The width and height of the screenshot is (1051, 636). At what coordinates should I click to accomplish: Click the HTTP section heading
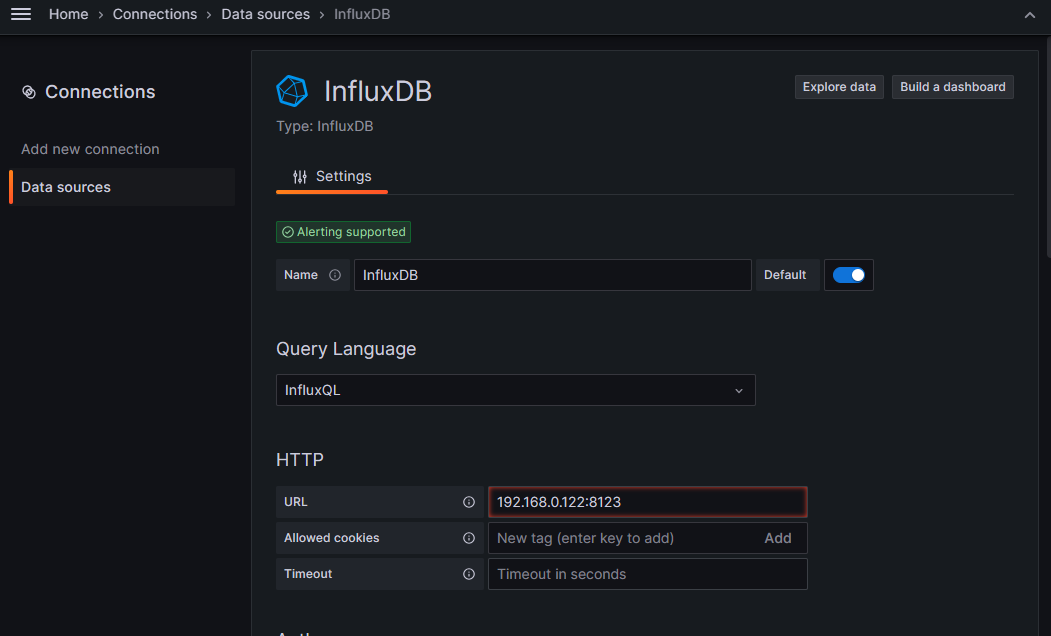pos(300,460)
